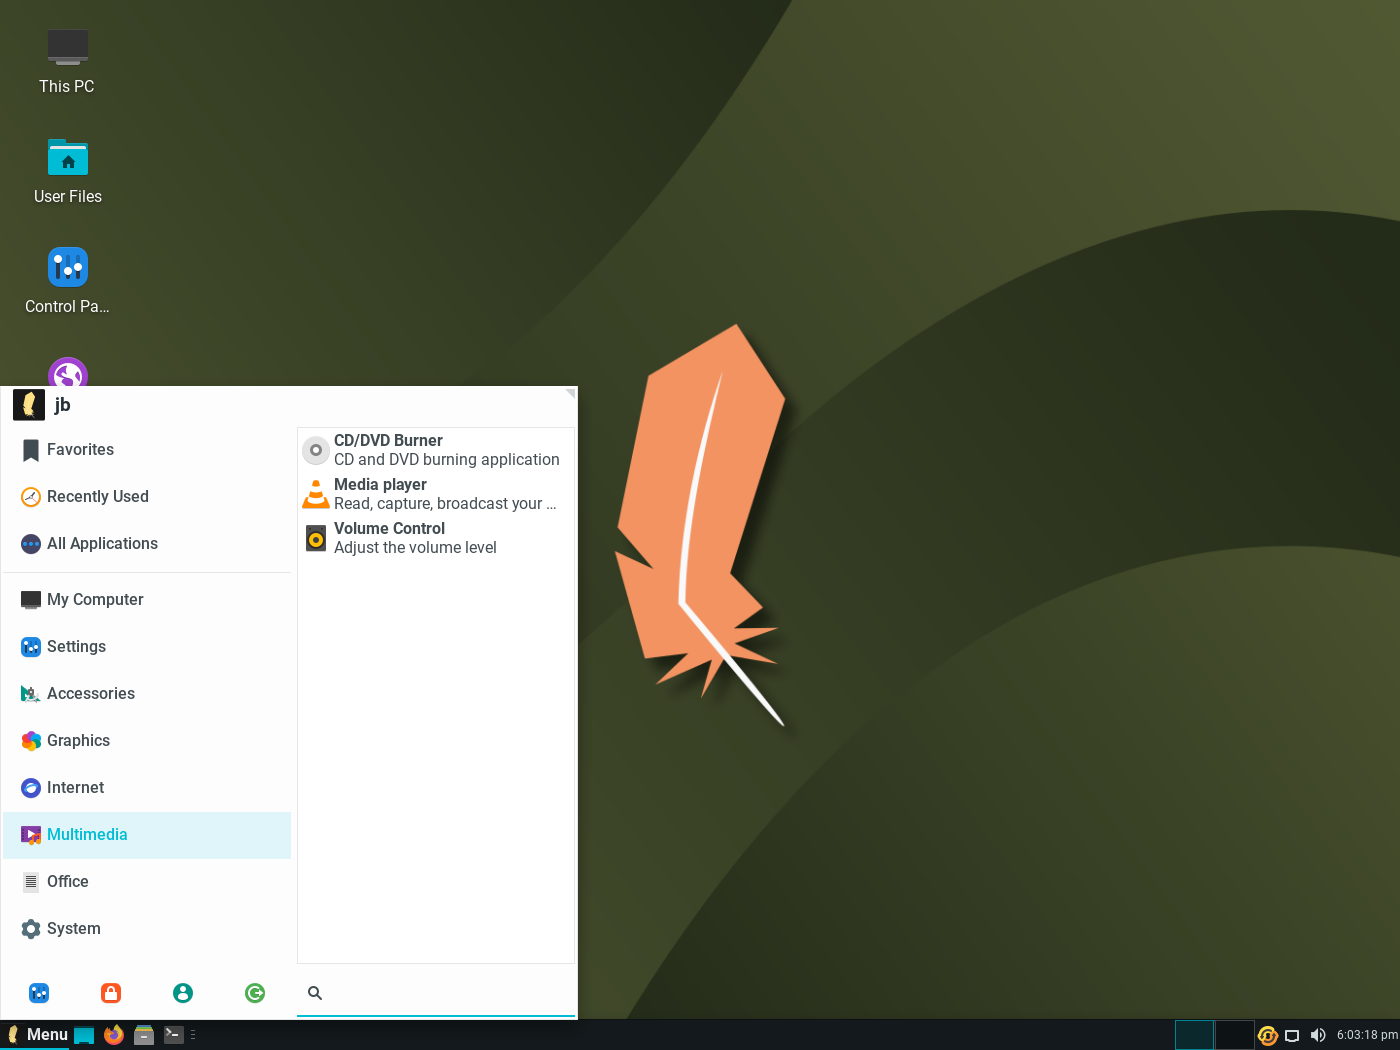Click the menu search field
This screenshot has height=1050, width=1400.
tap(436, 993)
